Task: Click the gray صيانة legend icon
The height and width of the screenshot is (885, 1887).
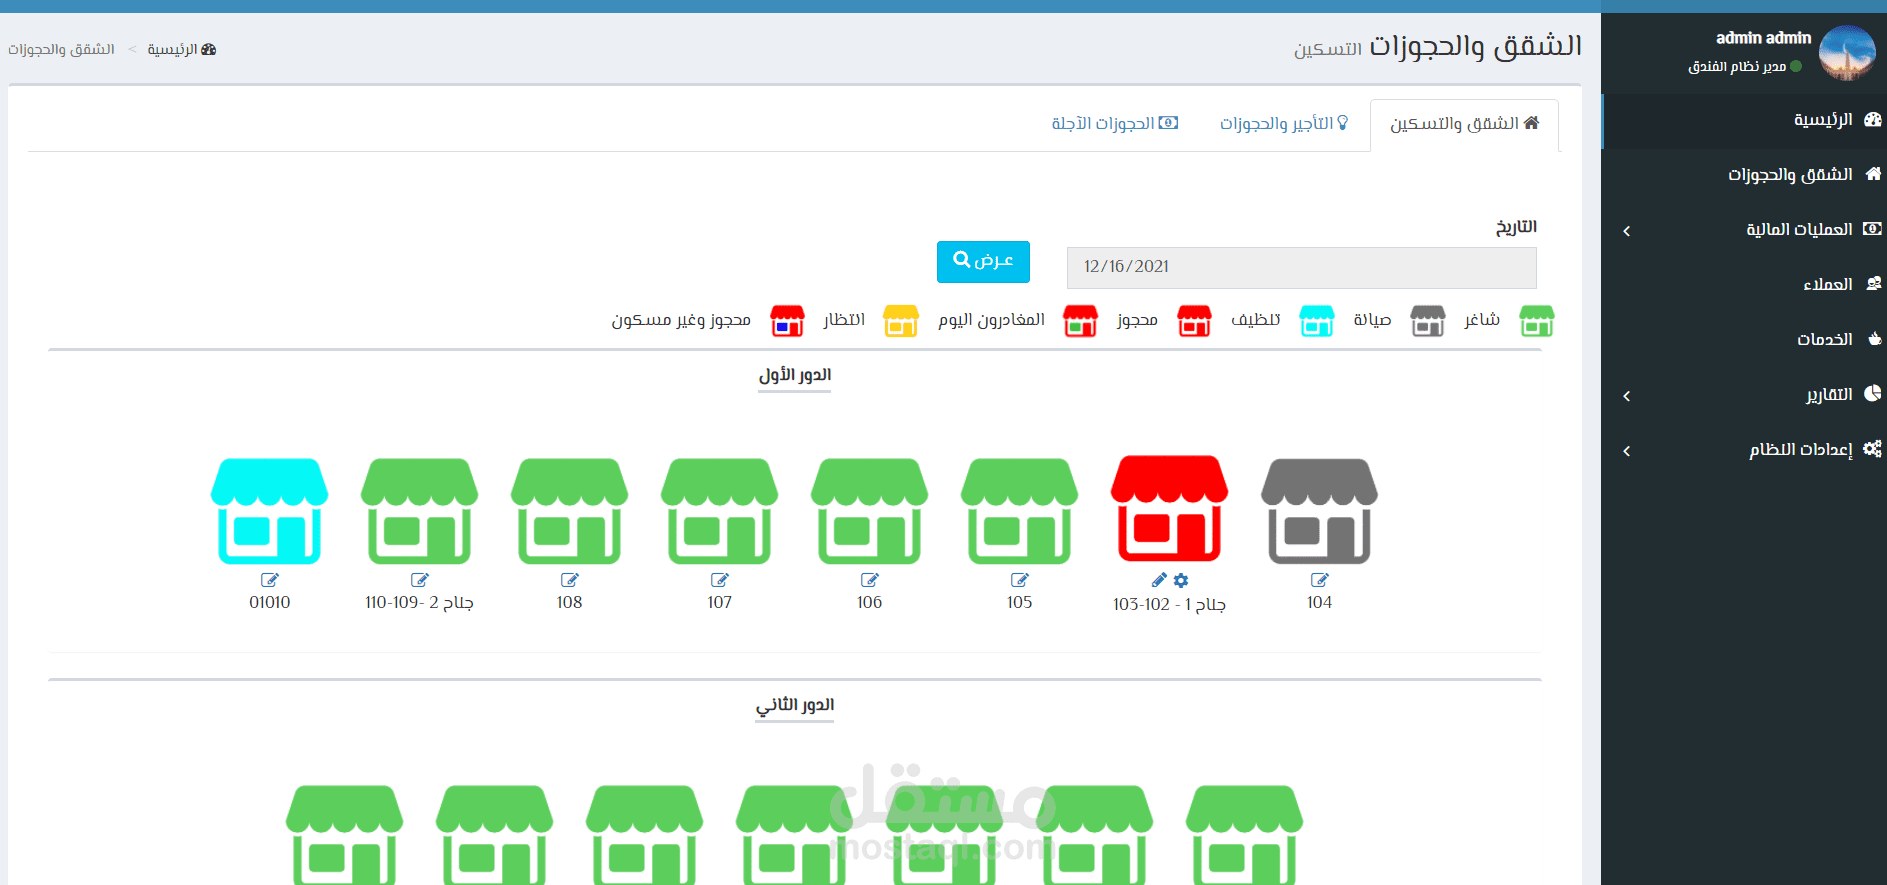Action: click(x=1427, y=321)
